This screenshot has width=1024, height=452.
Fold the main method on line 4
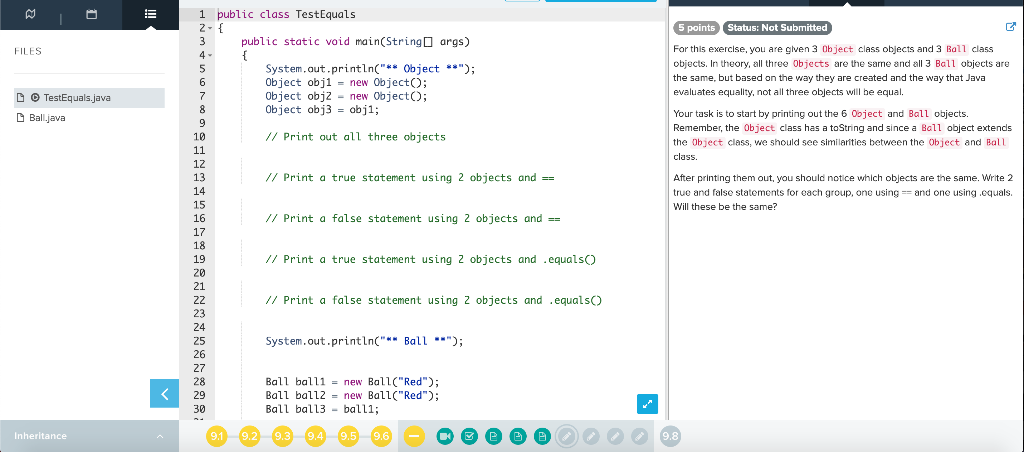[210, 56]
